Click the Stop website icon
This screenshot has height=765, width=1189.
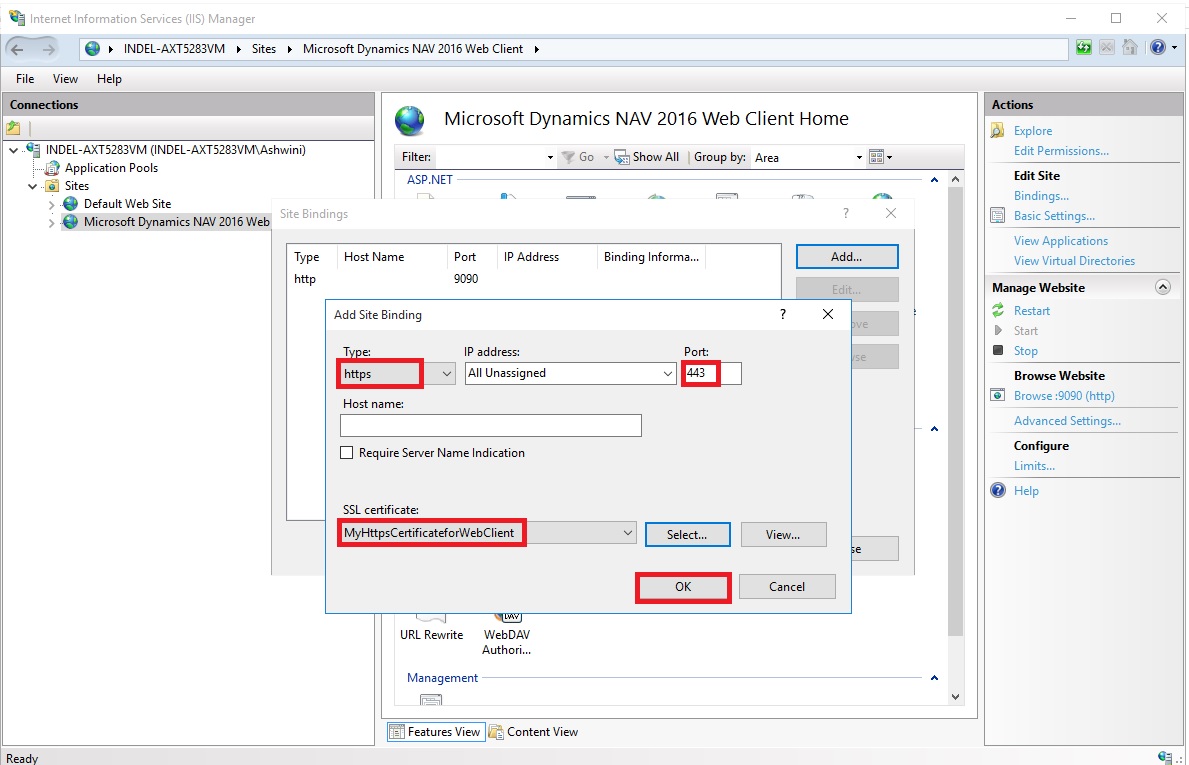point(998,351)
